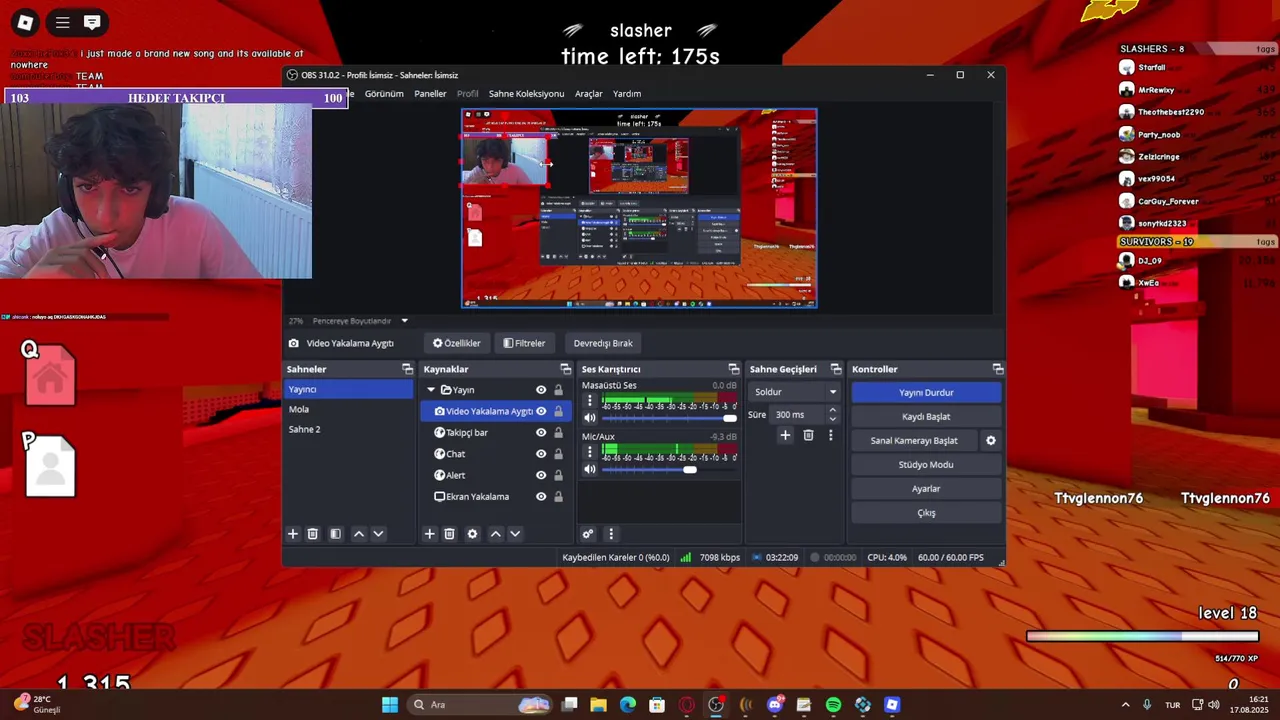Image resolution: width=1280 pixels, height=720 pixels.
Task: Open the Paneller menu
Action: pos(430,94)
